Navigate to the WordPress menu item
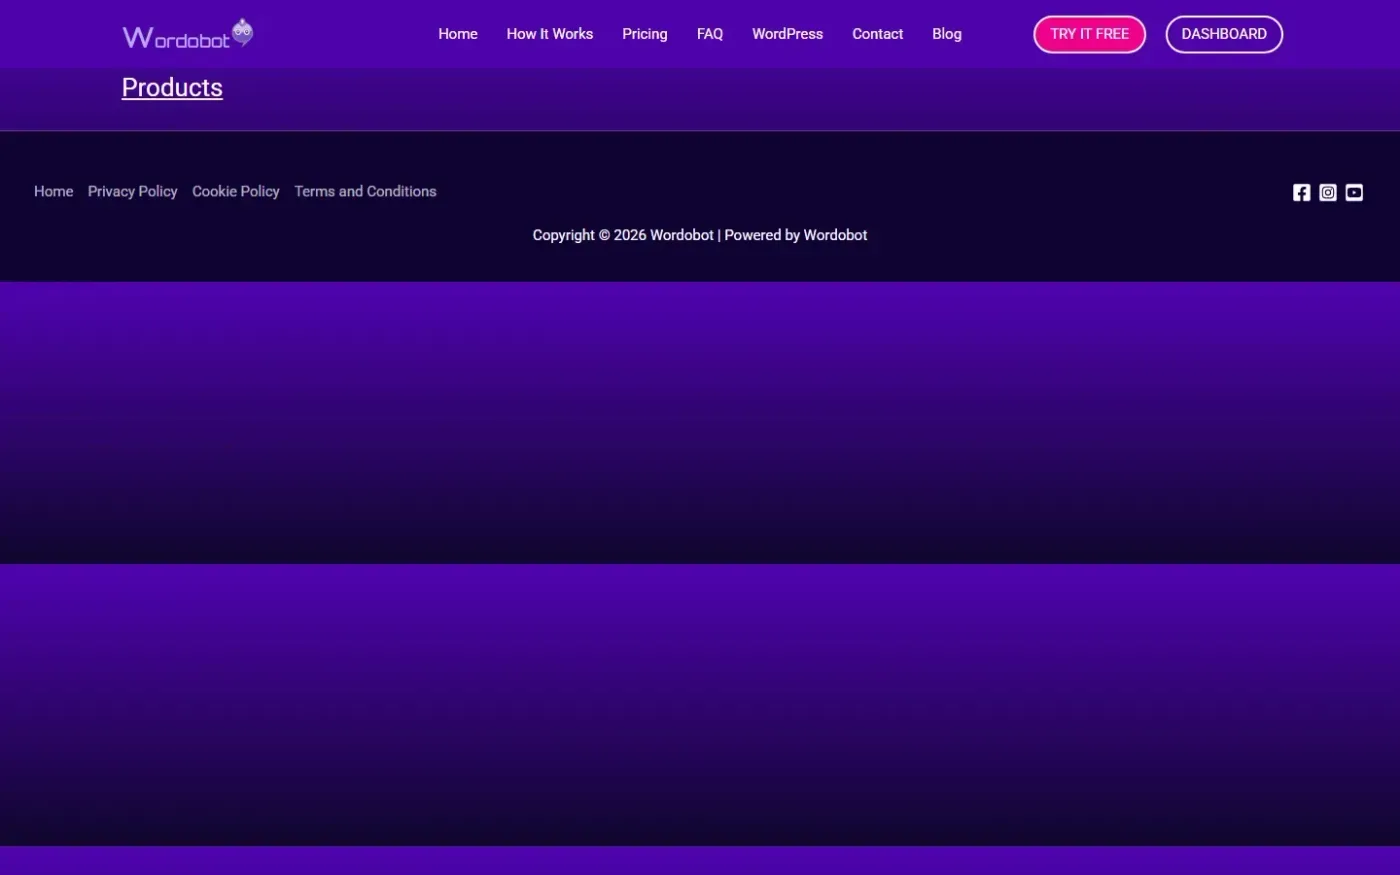 pyautogui.click(x=788, y=34)
